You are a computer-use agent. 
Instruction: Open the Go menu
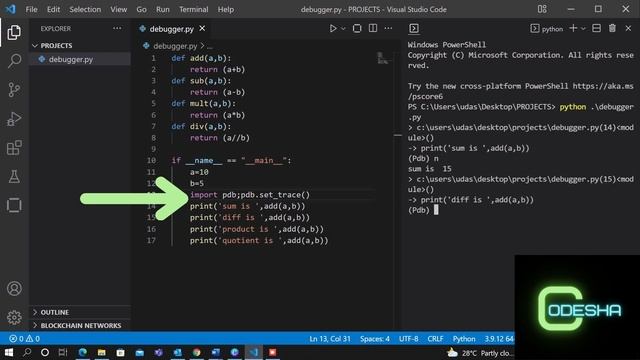pos(141,9)
